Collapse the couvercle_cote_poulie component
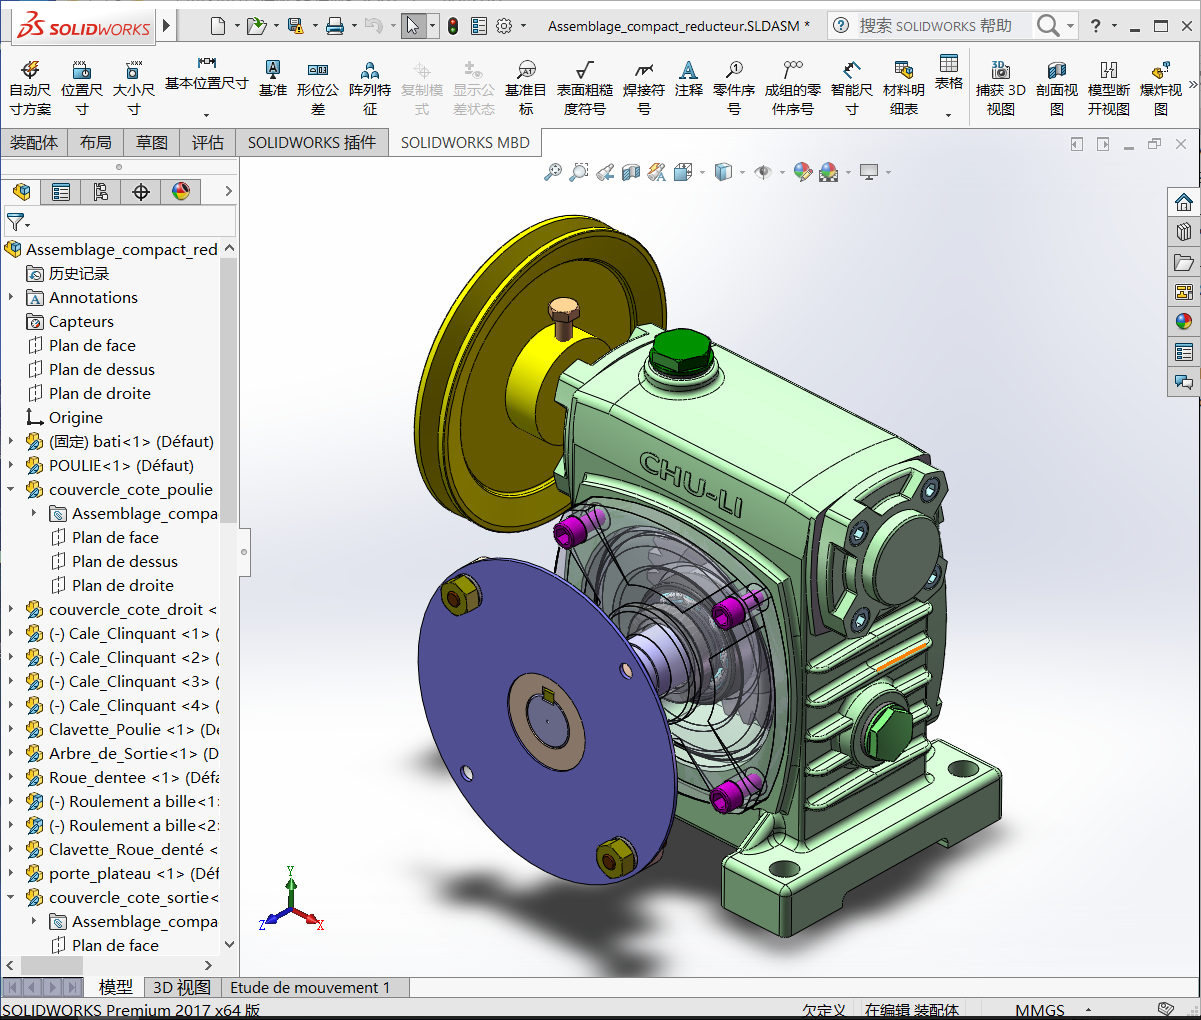The width and height of the screenshot is (1201, 1020). click(11, 489)
